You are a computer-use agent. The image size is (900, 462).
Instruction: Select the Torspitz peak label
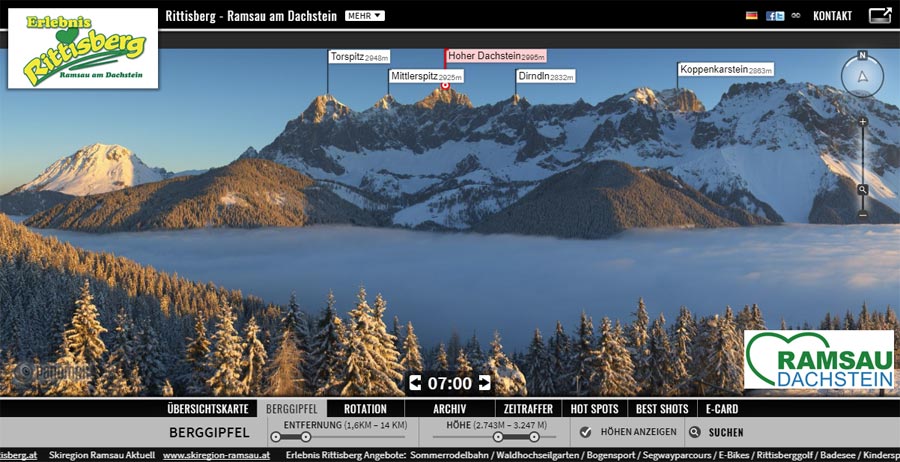(x=359, y=57)
